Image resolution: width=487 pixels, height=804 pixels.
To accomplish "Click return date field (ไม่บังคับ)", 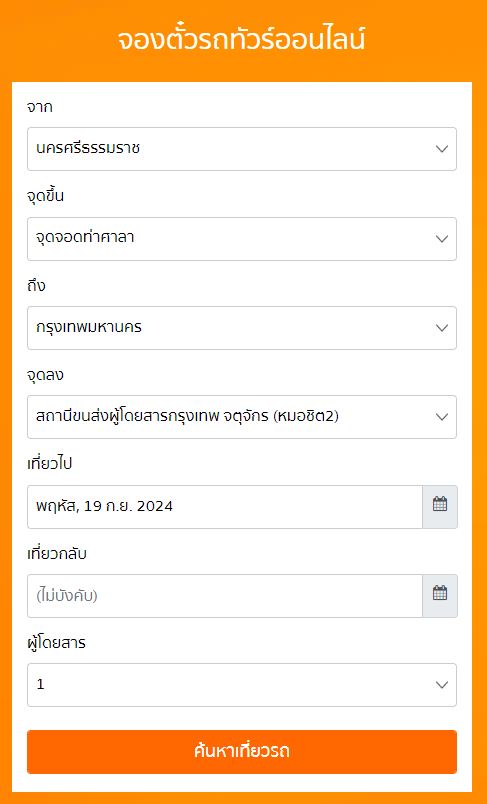I will [x=225, y=596].
